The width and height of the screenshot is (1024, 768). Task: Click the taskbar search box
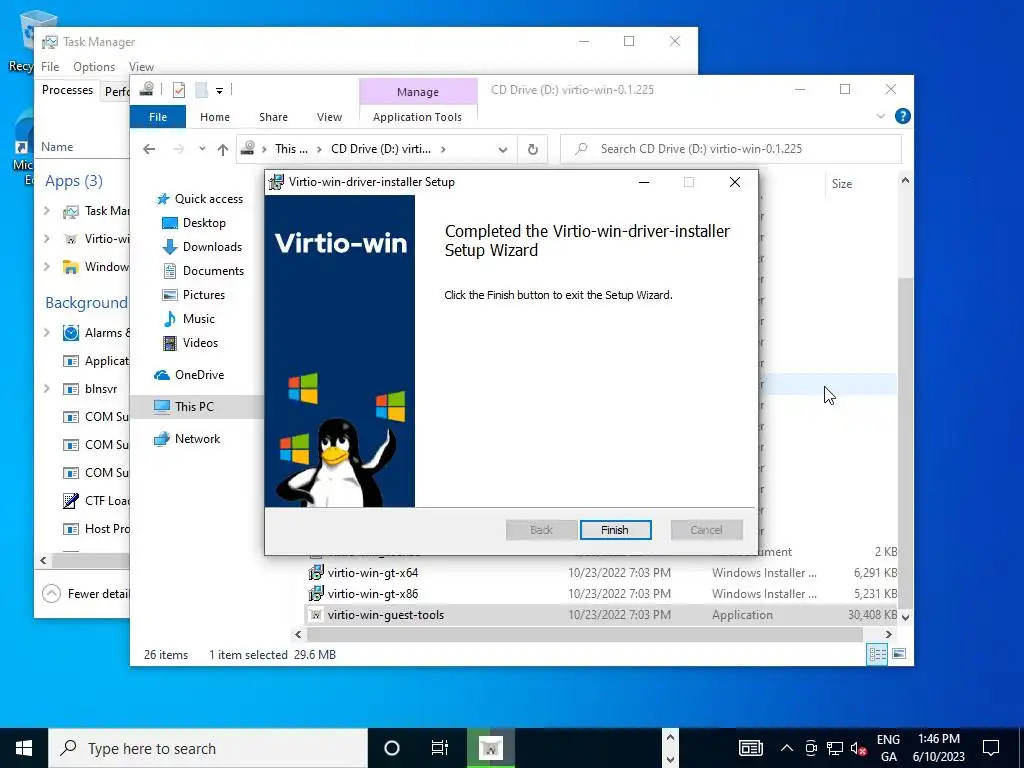click(x=208, y=748)
